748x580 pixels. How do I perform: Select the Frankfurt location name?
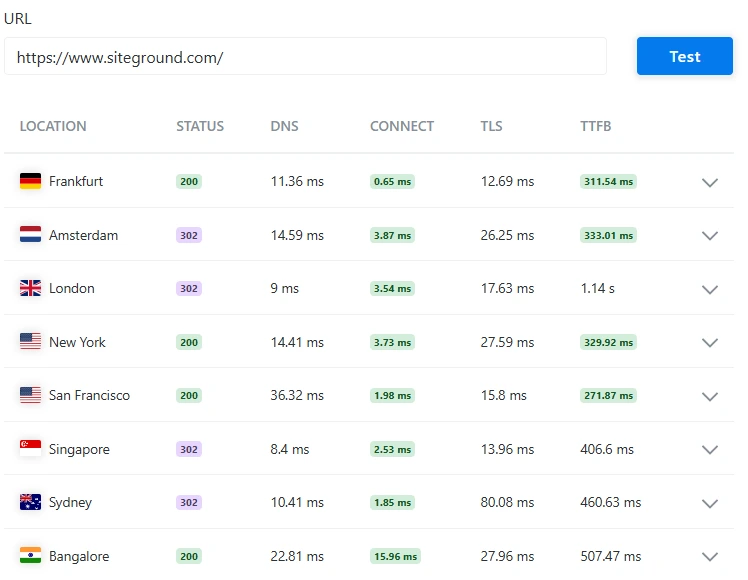(x=76, y=181)
